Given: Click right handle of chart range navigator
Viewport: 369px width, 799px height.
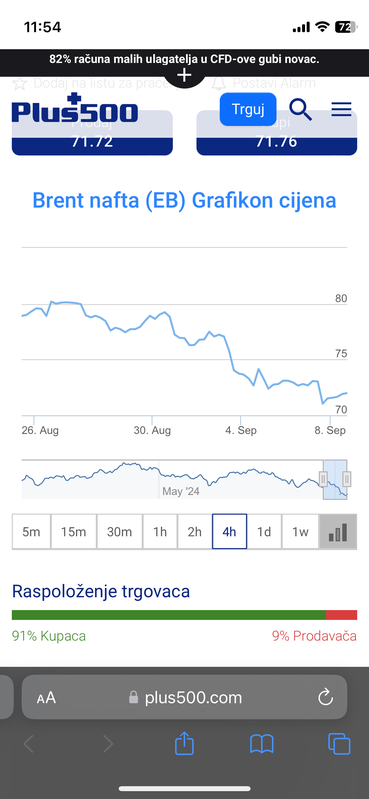Looking at the screenshot, I should click(347, 478).
